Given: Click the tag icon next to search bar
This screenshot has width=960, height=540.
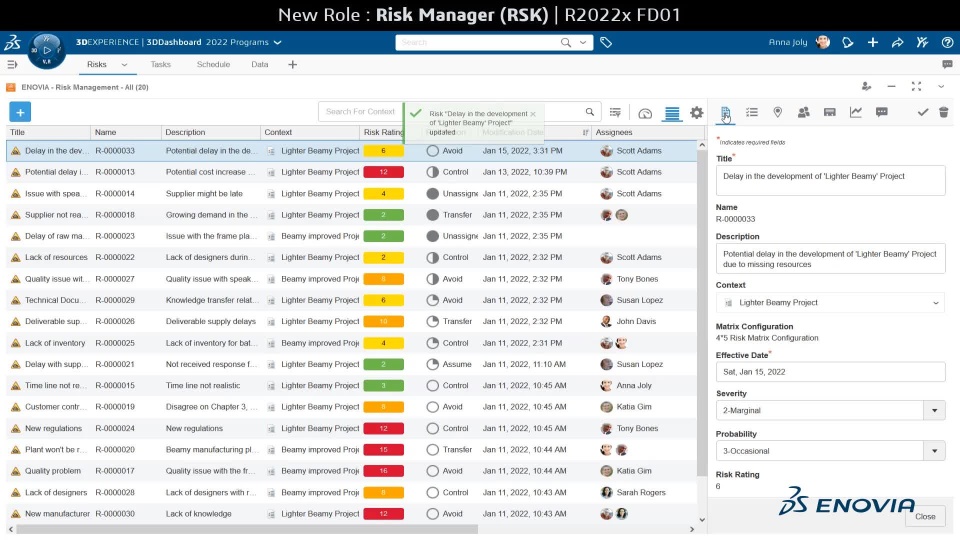Looking at the screenshot, I should click(606, 42).
